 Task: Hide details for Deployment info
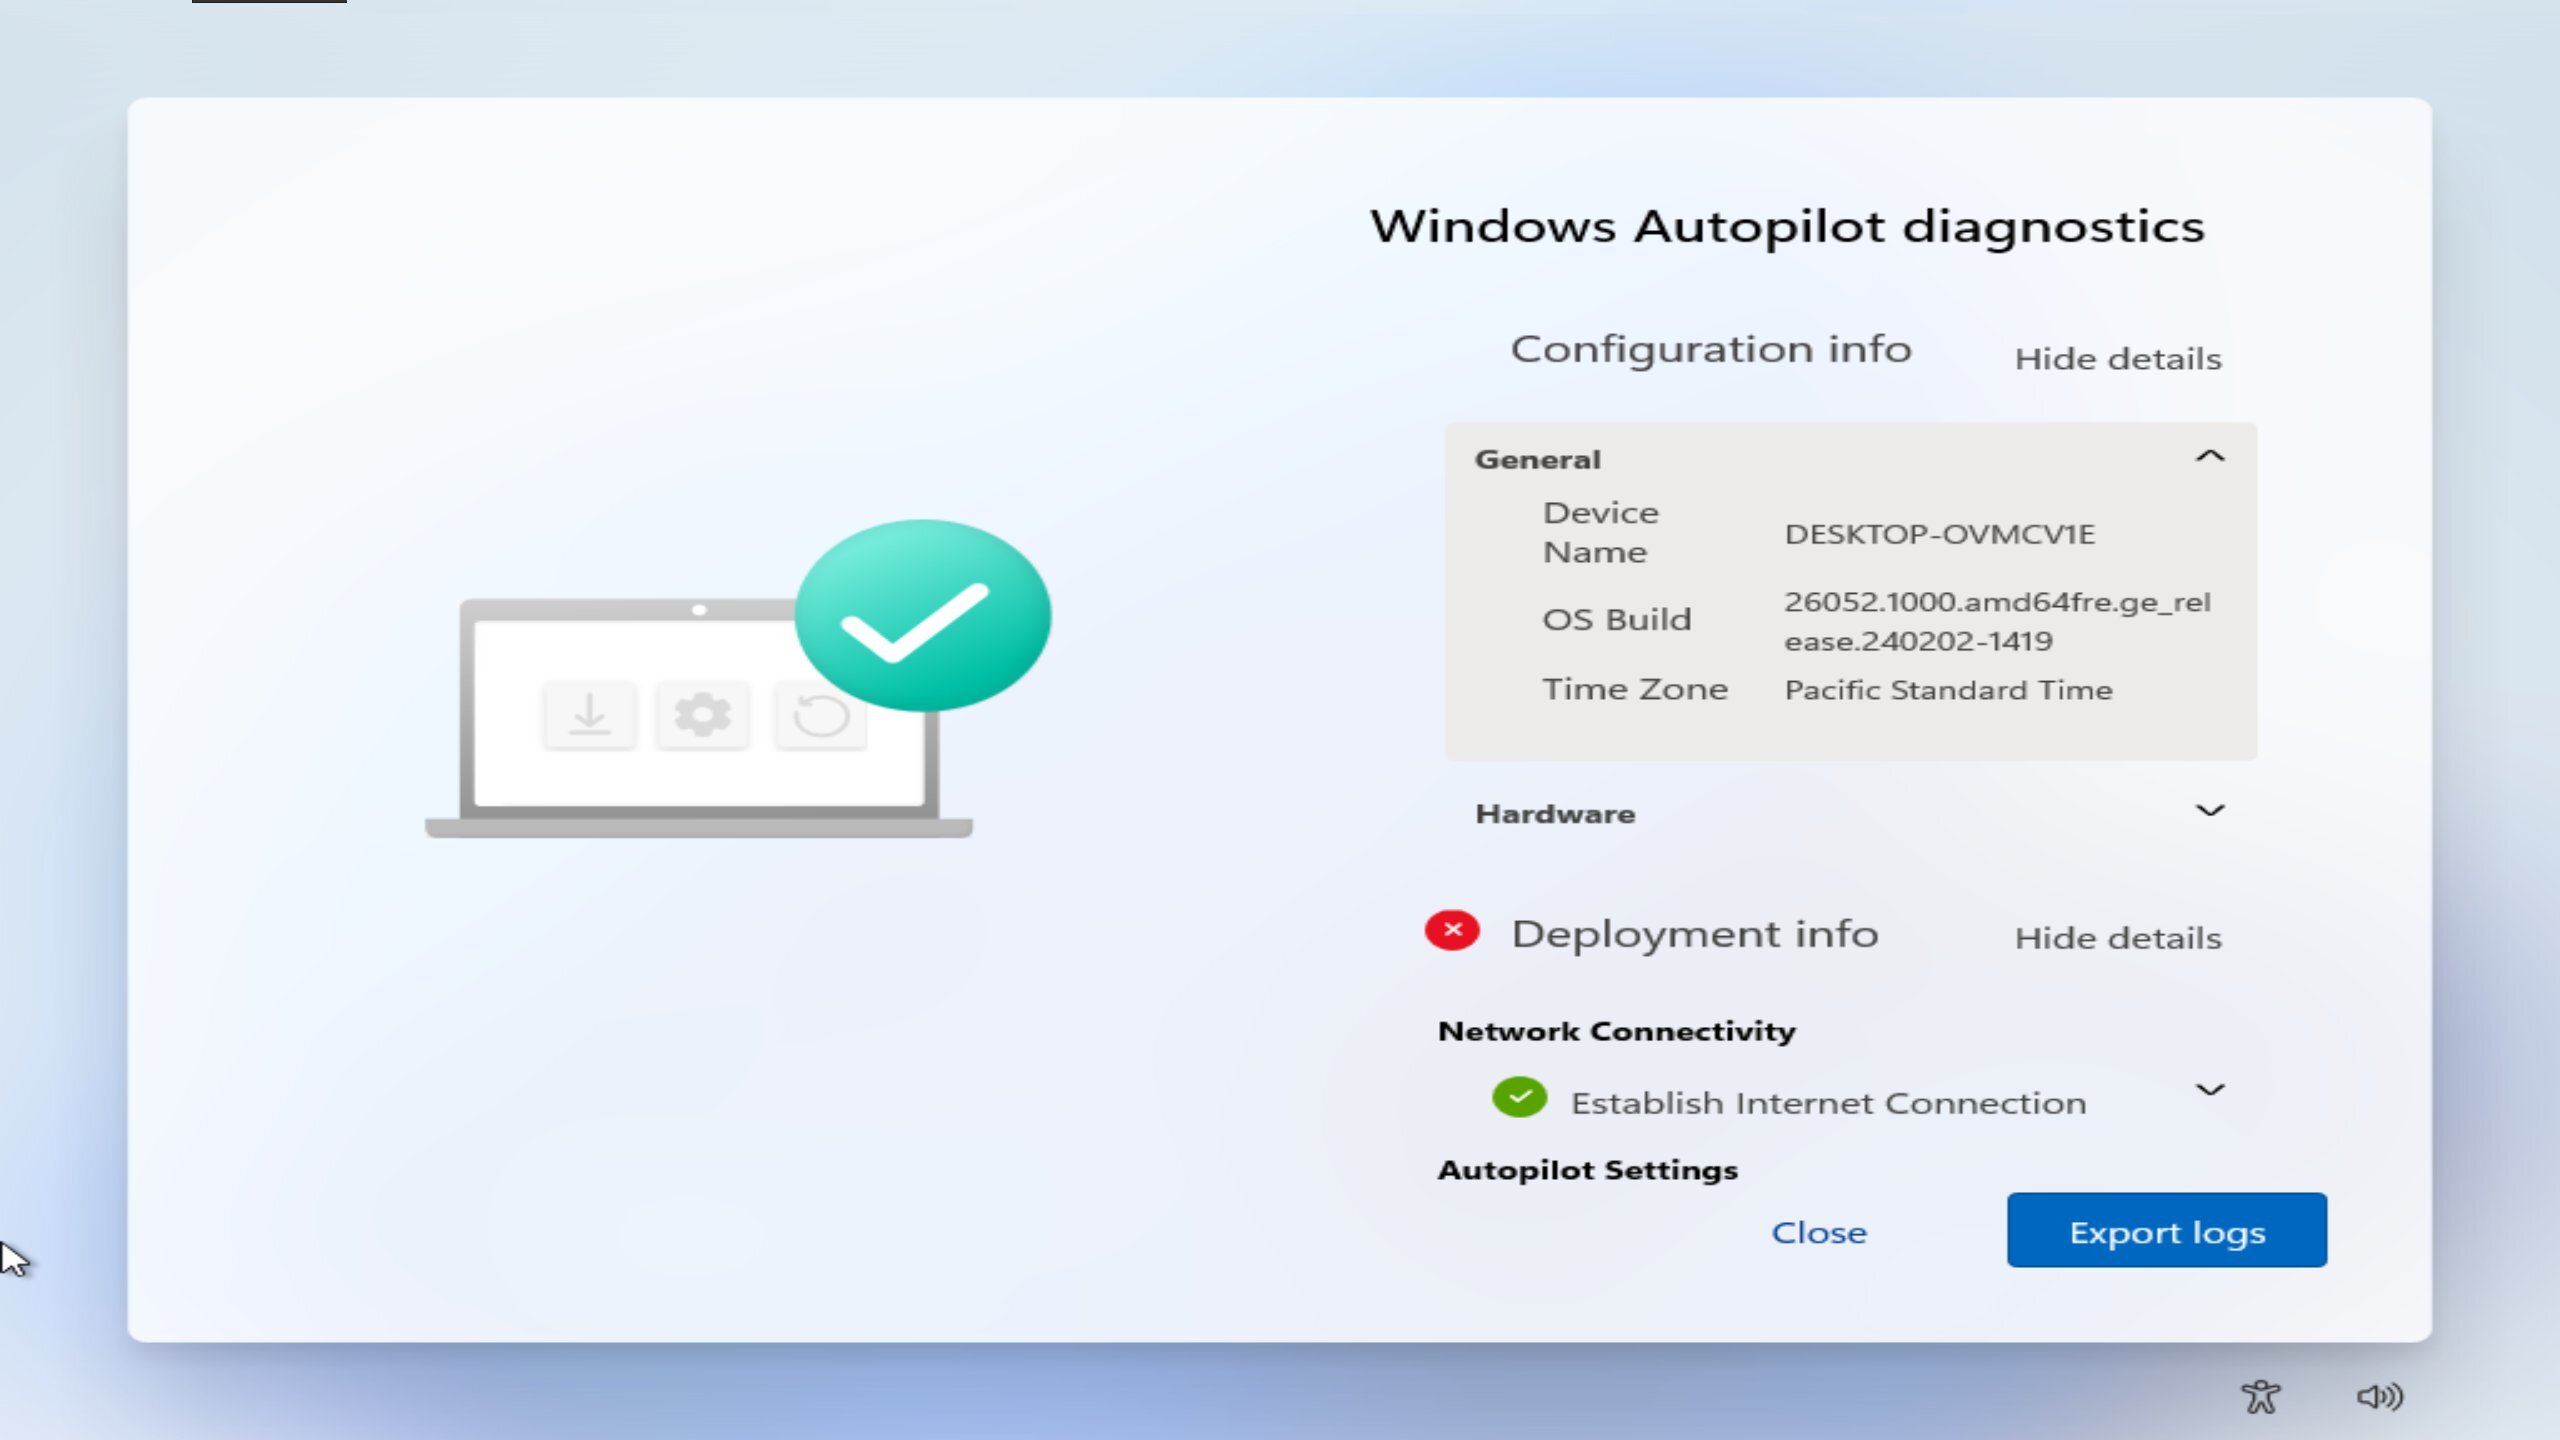tap(2118, 939)
